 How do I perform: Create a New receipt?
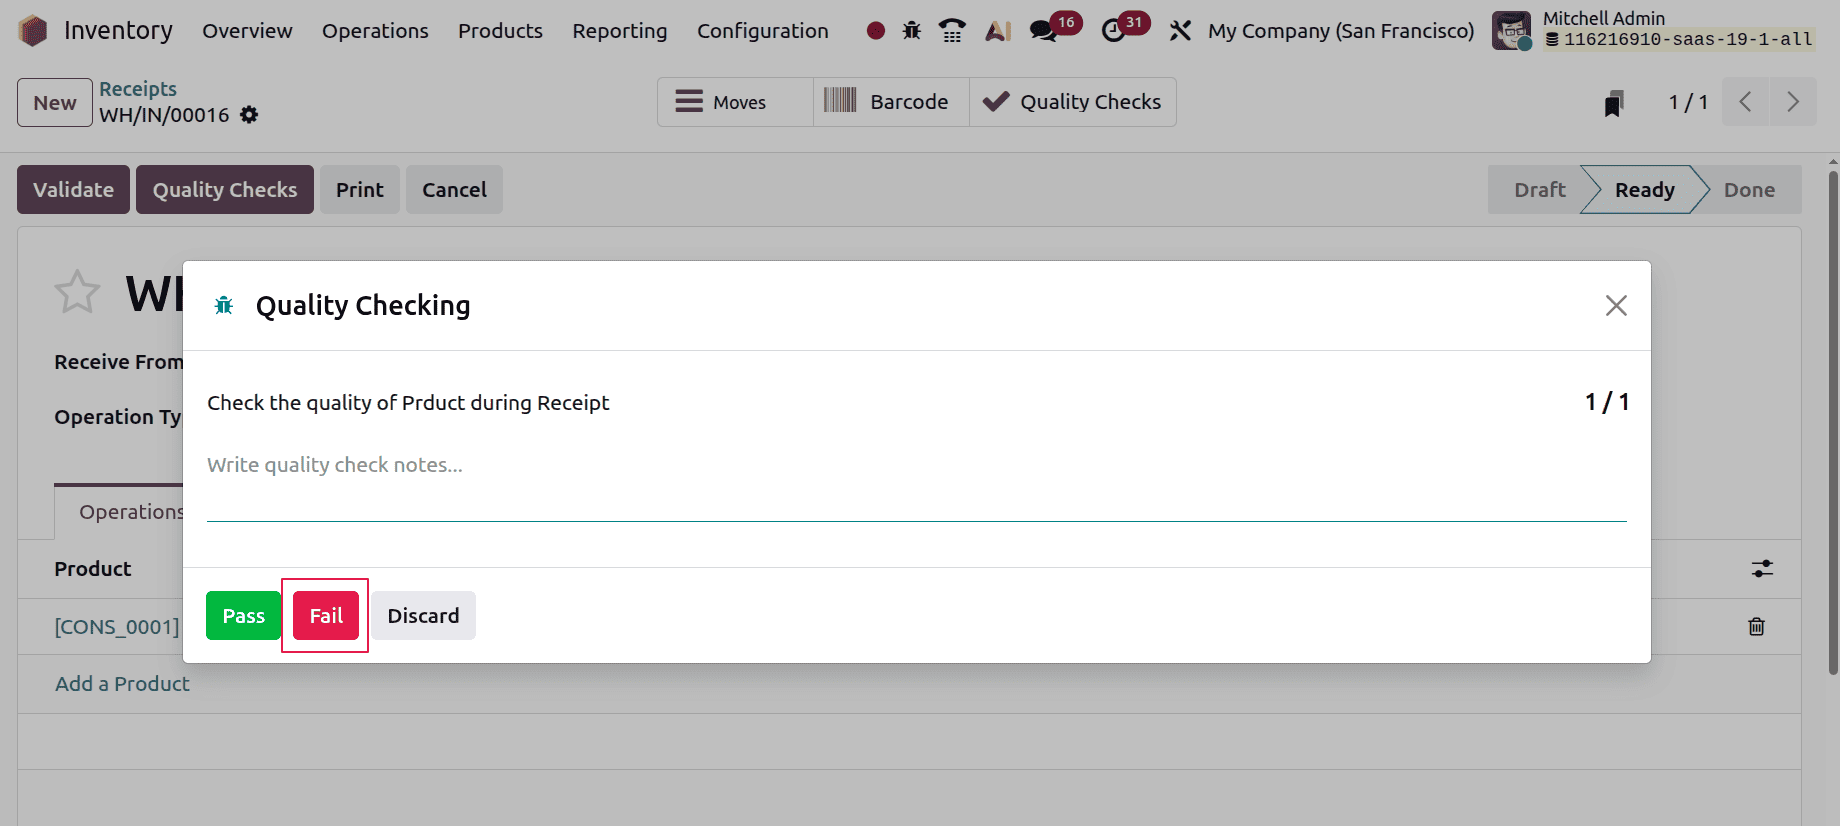55,102
